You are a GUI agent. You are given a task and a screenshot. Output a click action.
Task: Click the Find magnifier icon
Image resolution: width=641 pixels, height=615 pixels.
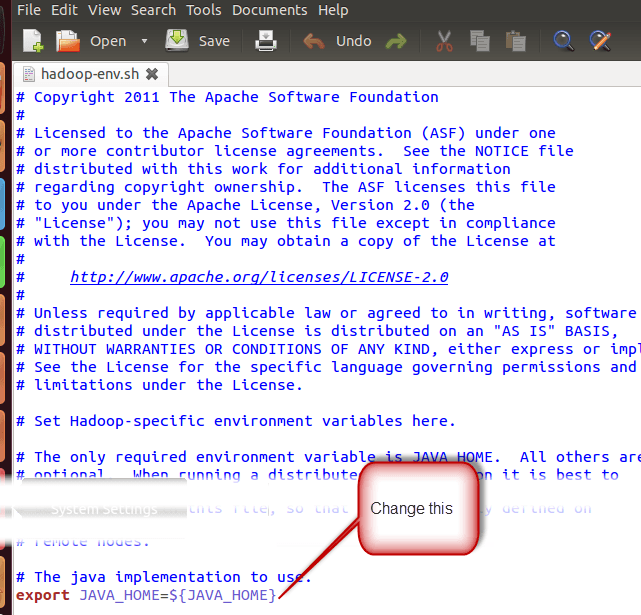(x=564, y=41)
